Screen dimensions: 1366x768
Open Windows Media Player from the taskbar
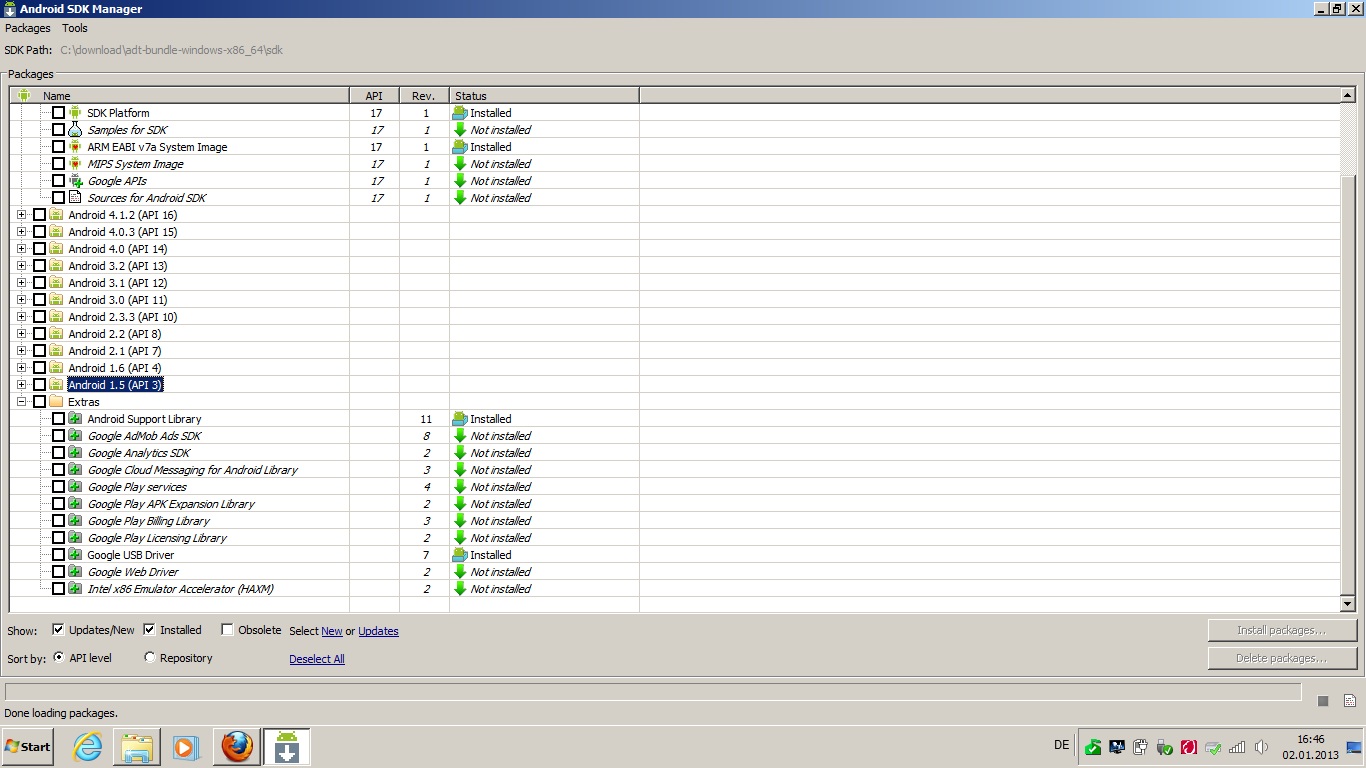[x=186, y=747]
